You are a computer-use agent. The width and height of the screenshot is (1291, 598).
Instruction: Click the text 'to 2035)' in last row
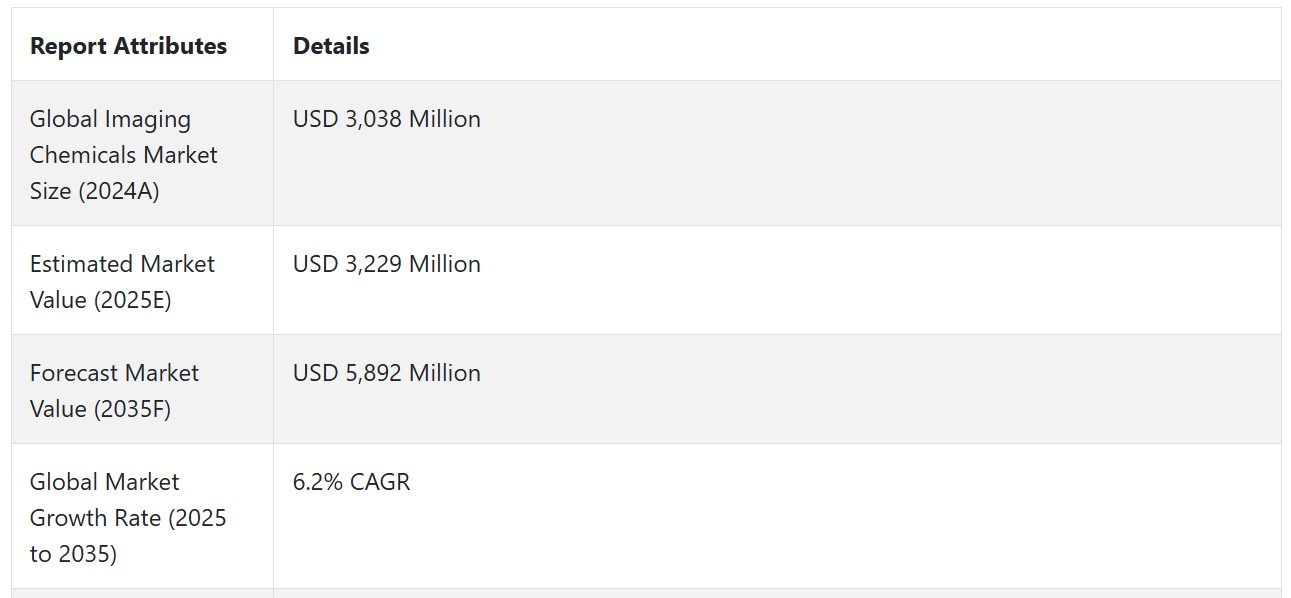pos(73,554)
